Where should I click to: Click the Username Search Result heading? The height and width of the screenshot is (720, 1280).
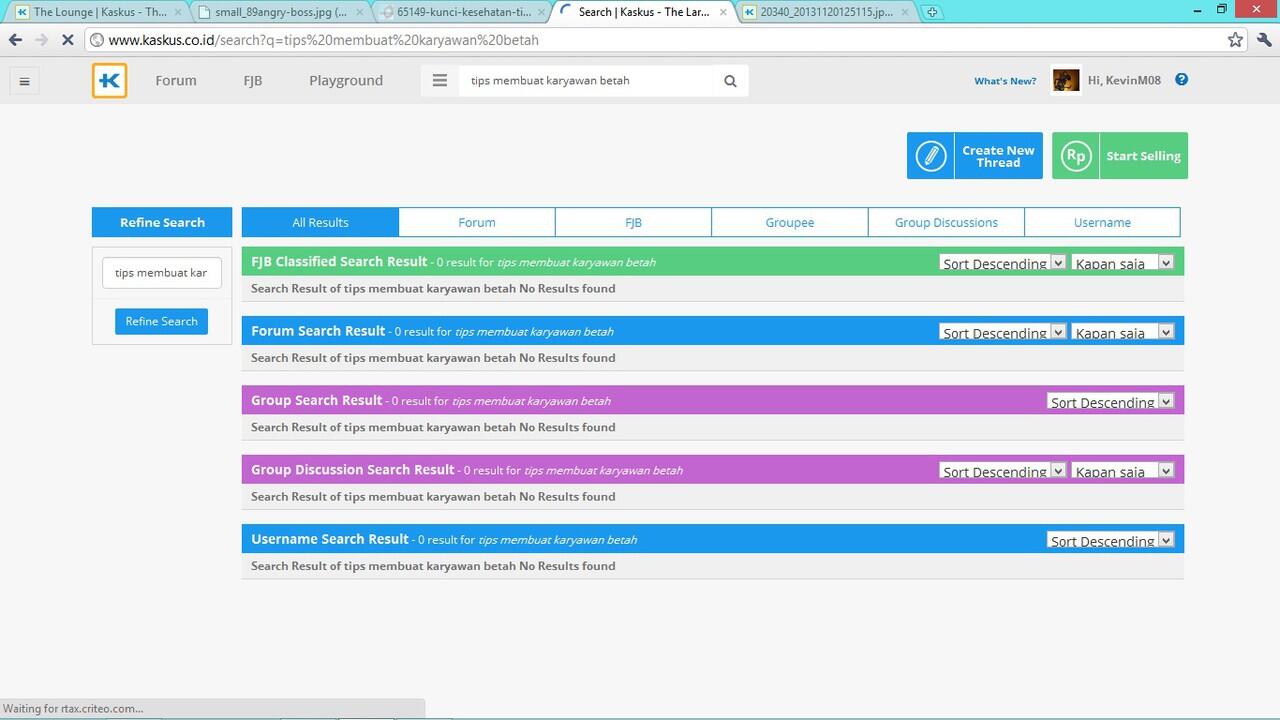pyautogui.click(x=330, y=539)
